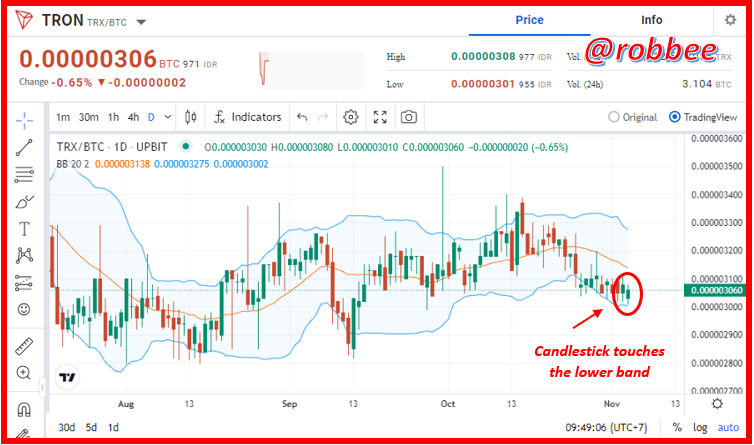Open the emoji icons tool
Image resolution: width=754 pixels, height=445 pixels.
point(24,309)
